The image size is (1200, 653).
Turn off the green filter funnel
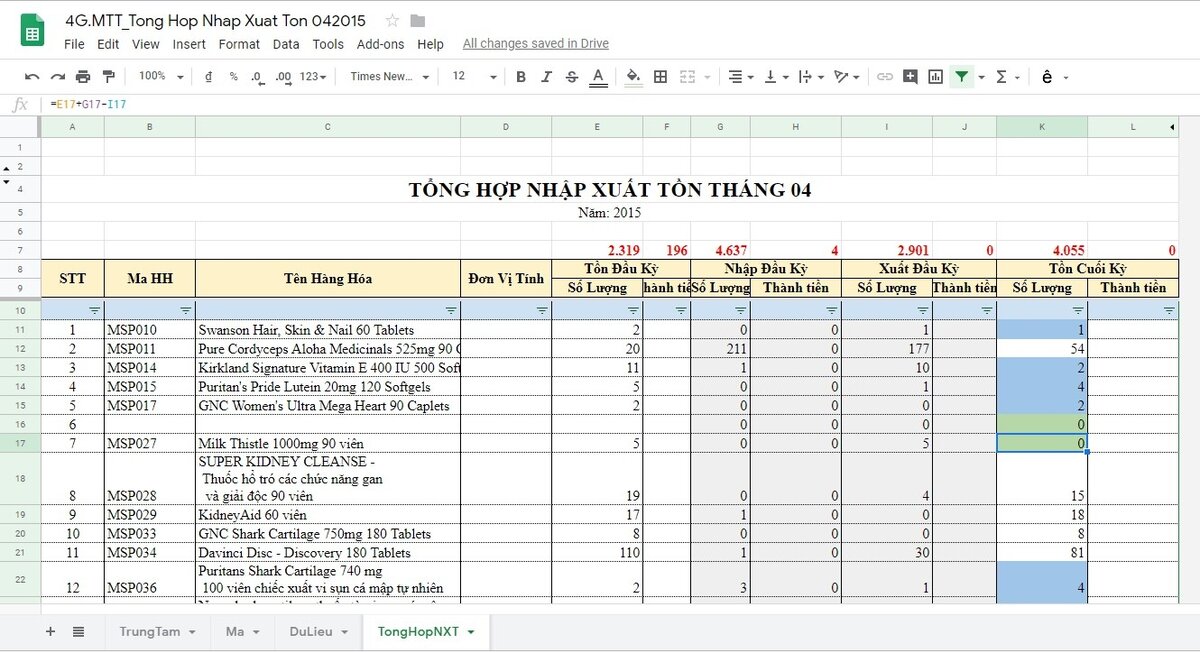tap(961, 77)
